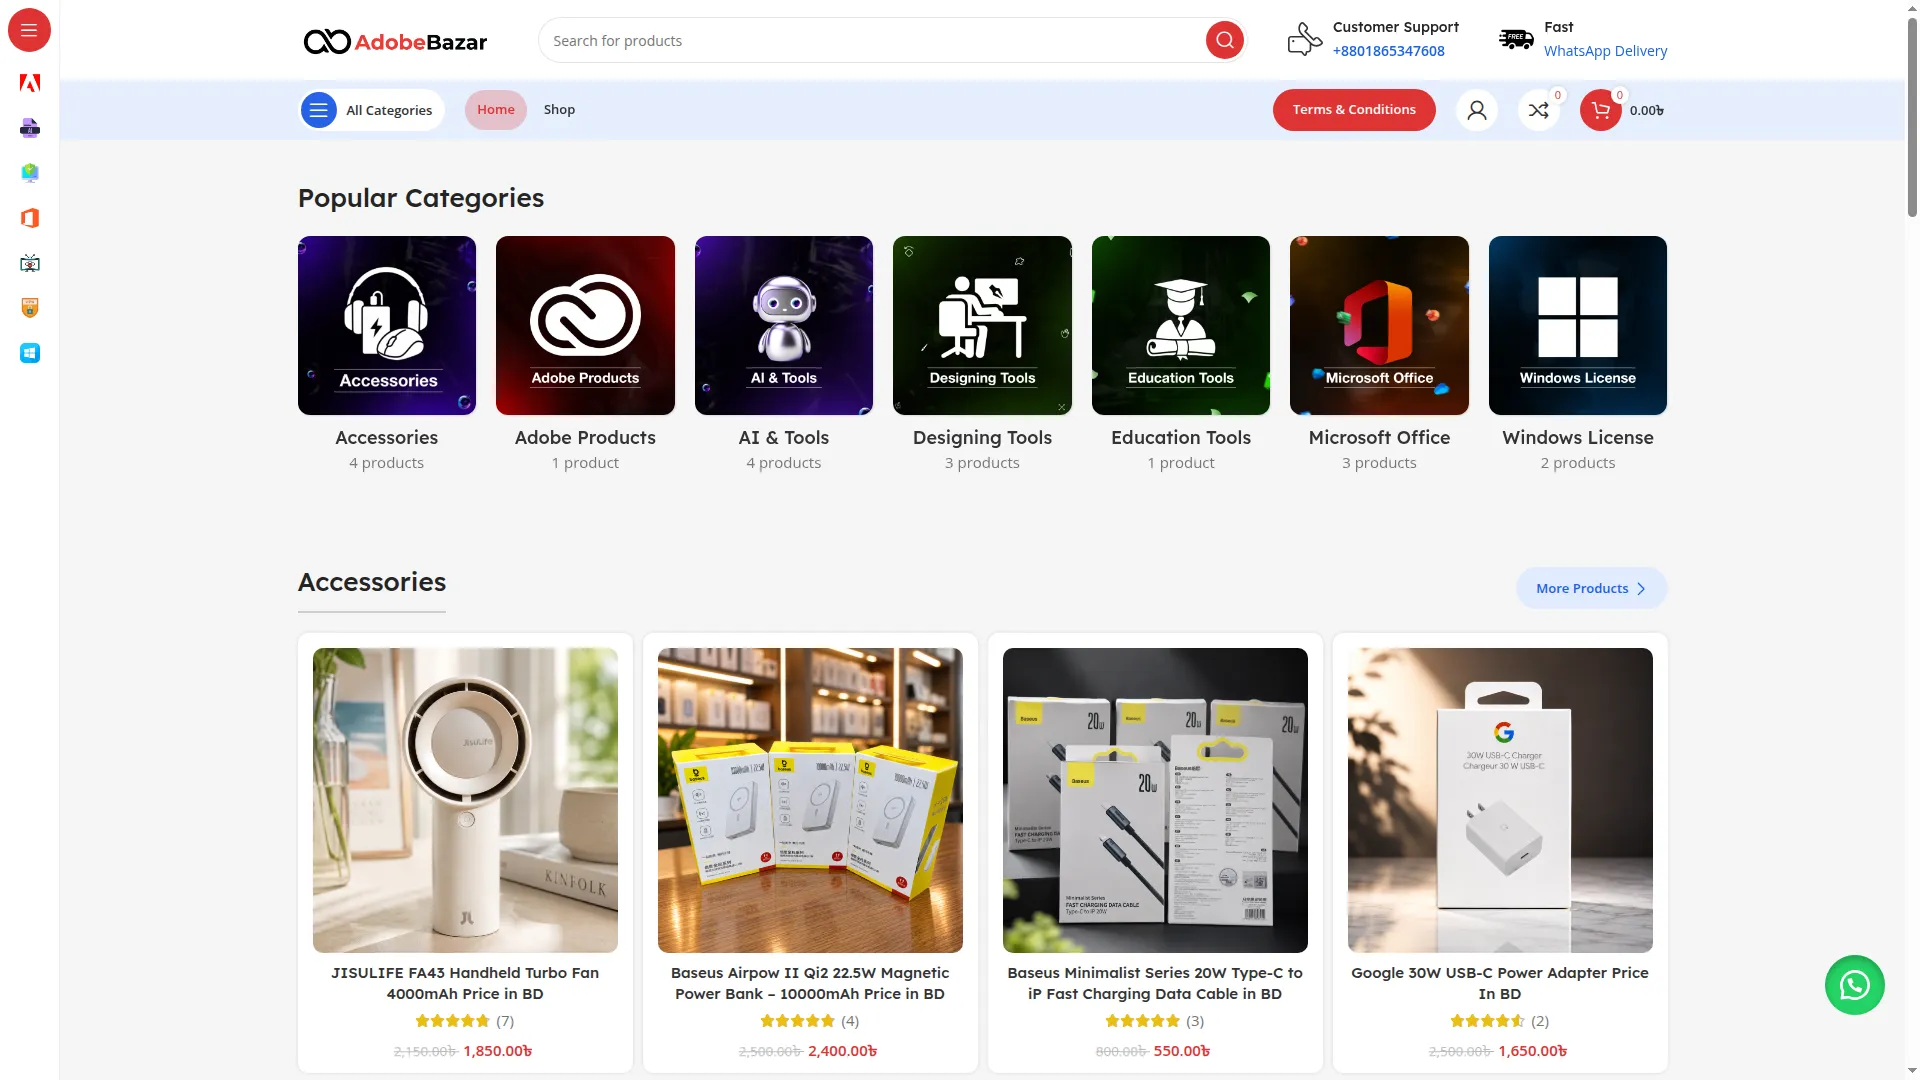Click the More Products button

tap(1591, 588)
